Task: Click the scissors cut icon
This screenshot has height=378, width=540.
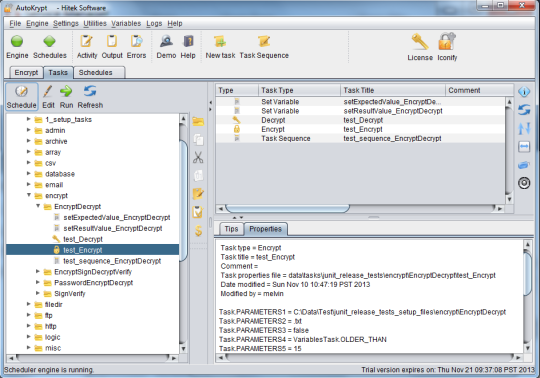Action: coord(198,157)
